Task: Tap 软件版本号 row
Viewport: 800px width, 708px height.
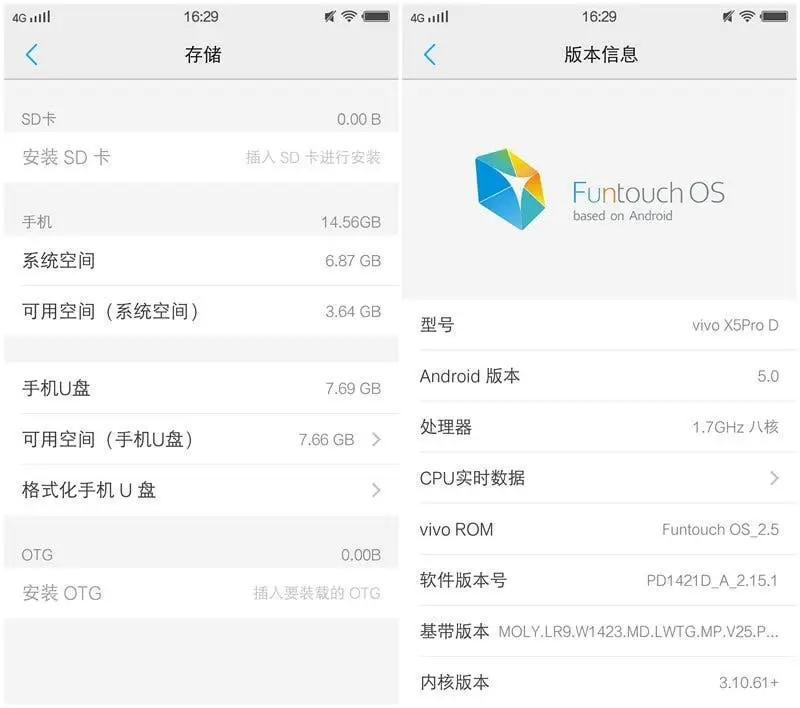Action: (x=599, y=580)
